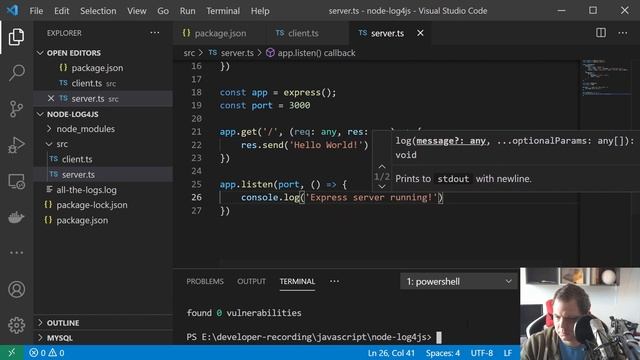The width and height of the screenshot is (640, 360).
Task: Open the Run and Debug view
Action: [16, 145]
